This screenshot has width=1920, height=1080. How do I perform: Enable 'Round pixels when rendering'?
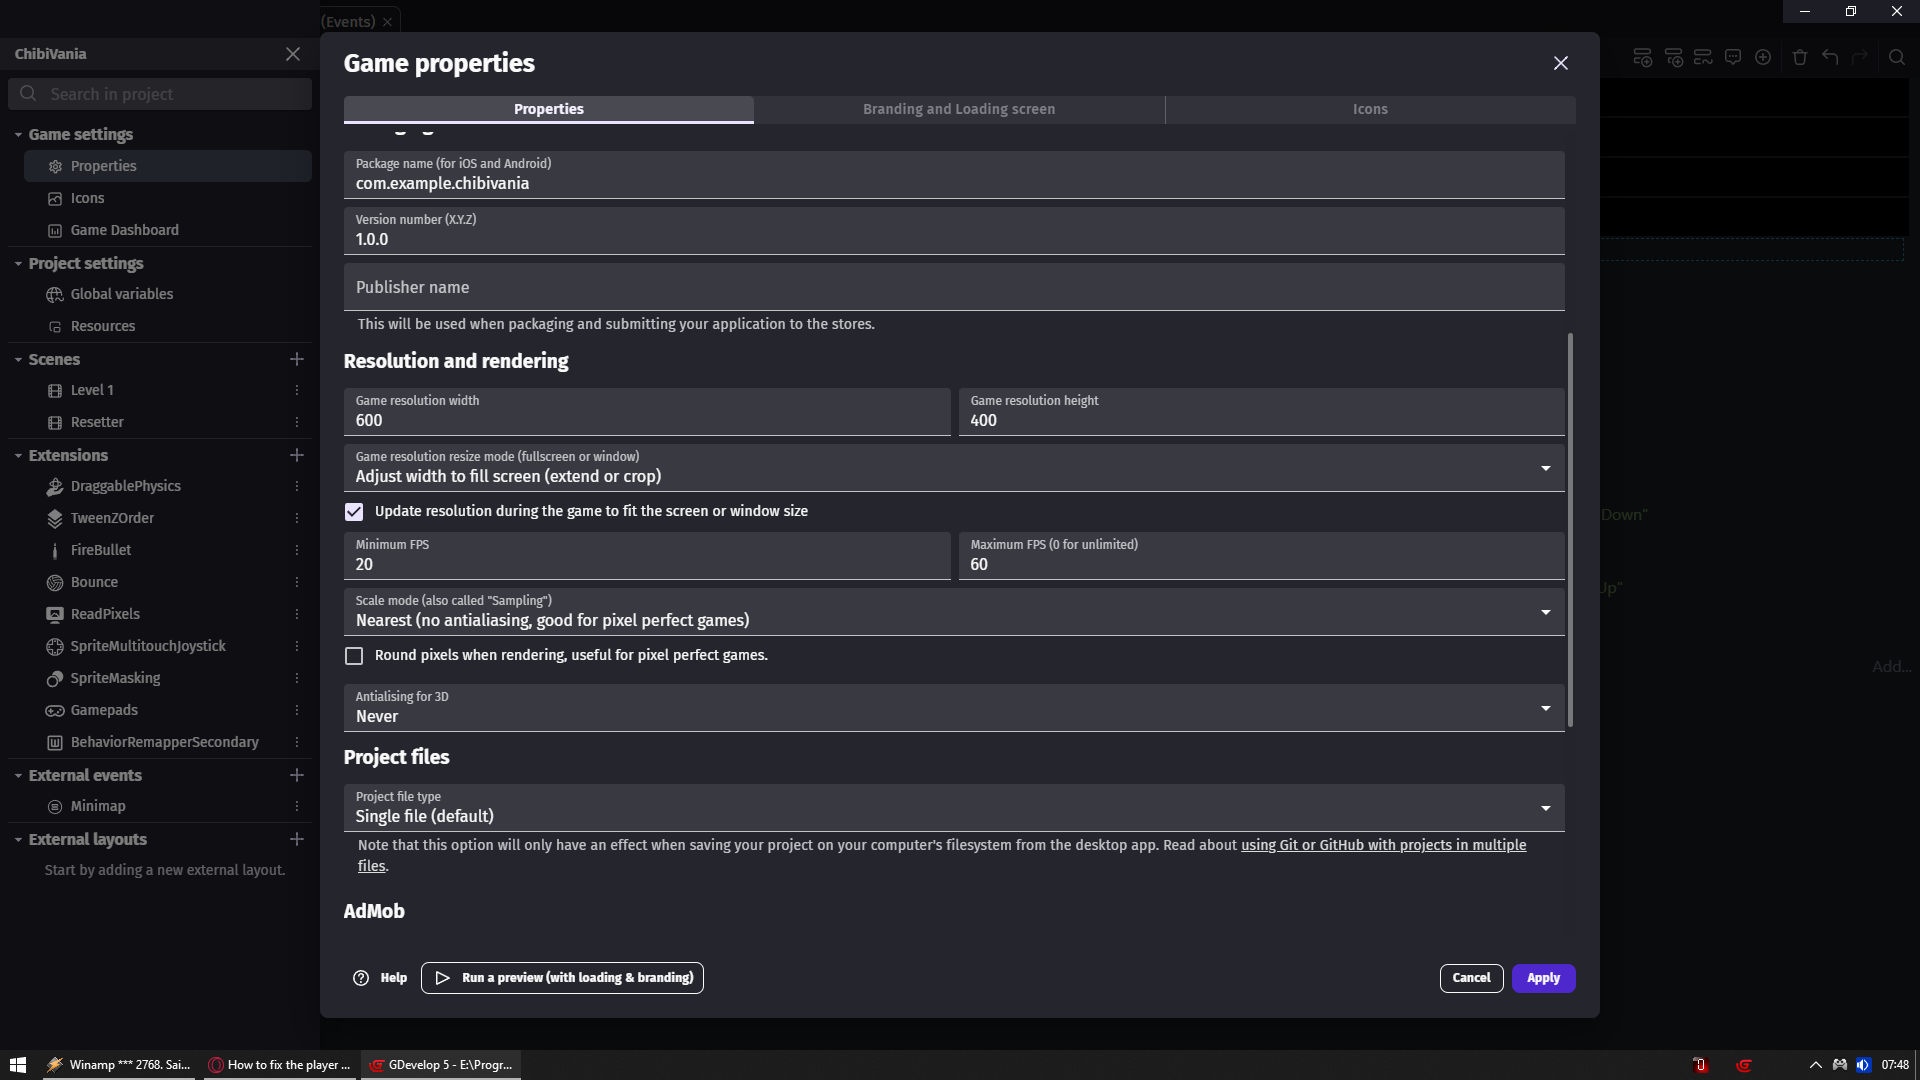pyautogui.click(x=353, y=656)
